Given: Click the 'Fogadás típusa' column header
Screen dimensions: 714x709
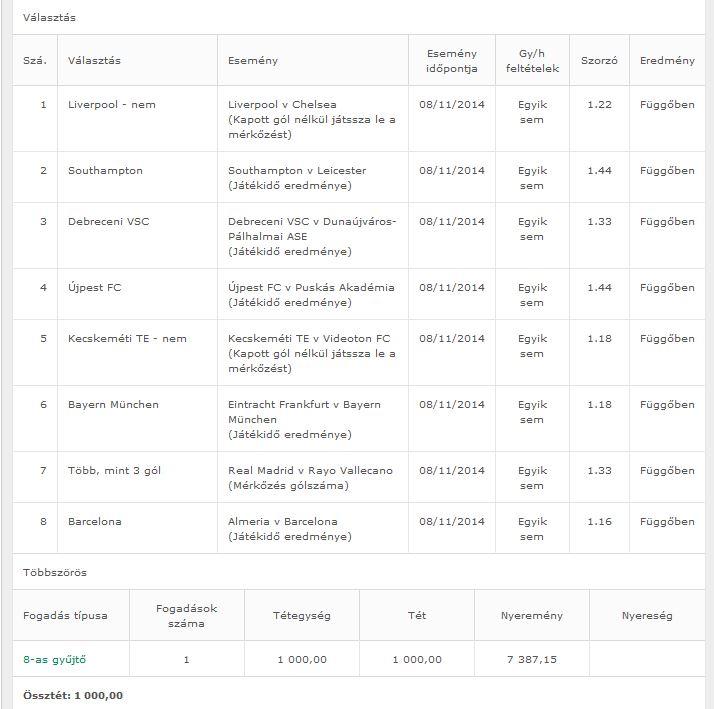Looking at the screenshot, I should pos(65,615).
